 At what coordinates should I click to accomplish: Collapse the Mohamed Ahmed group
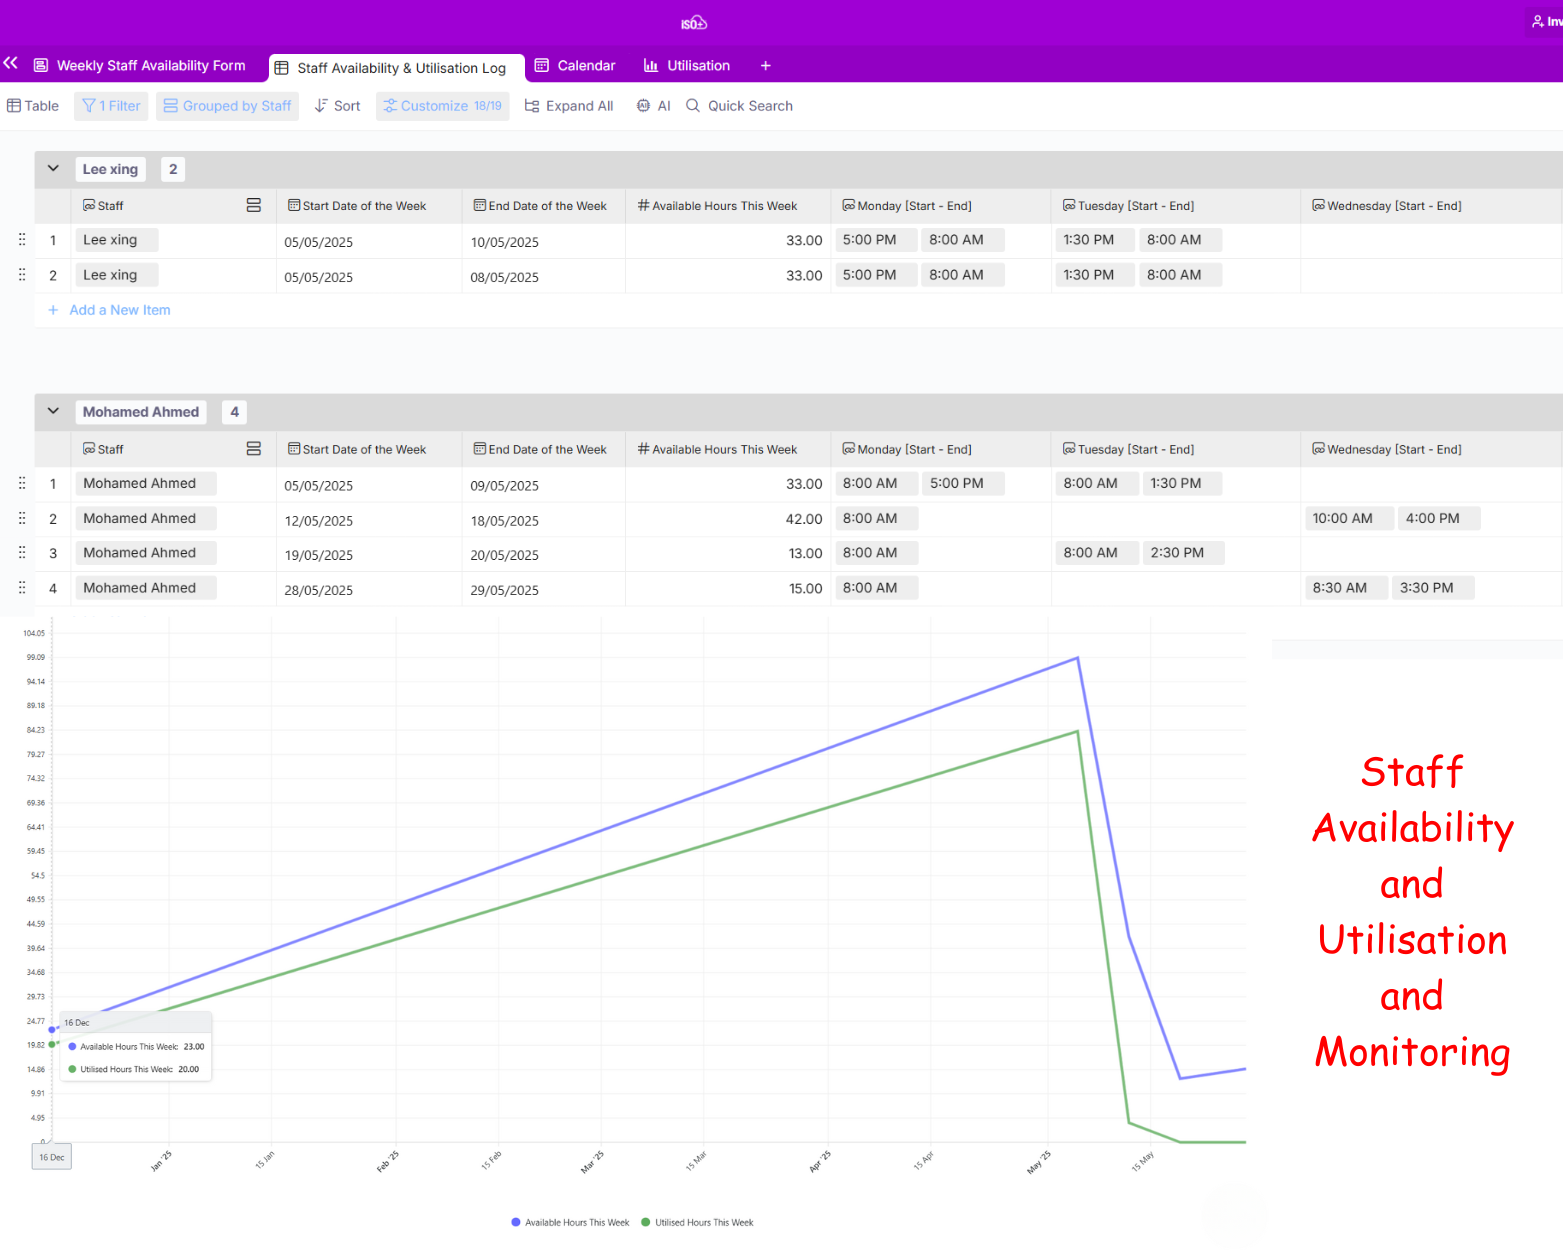pyautogui.click(x=53, y=411)
